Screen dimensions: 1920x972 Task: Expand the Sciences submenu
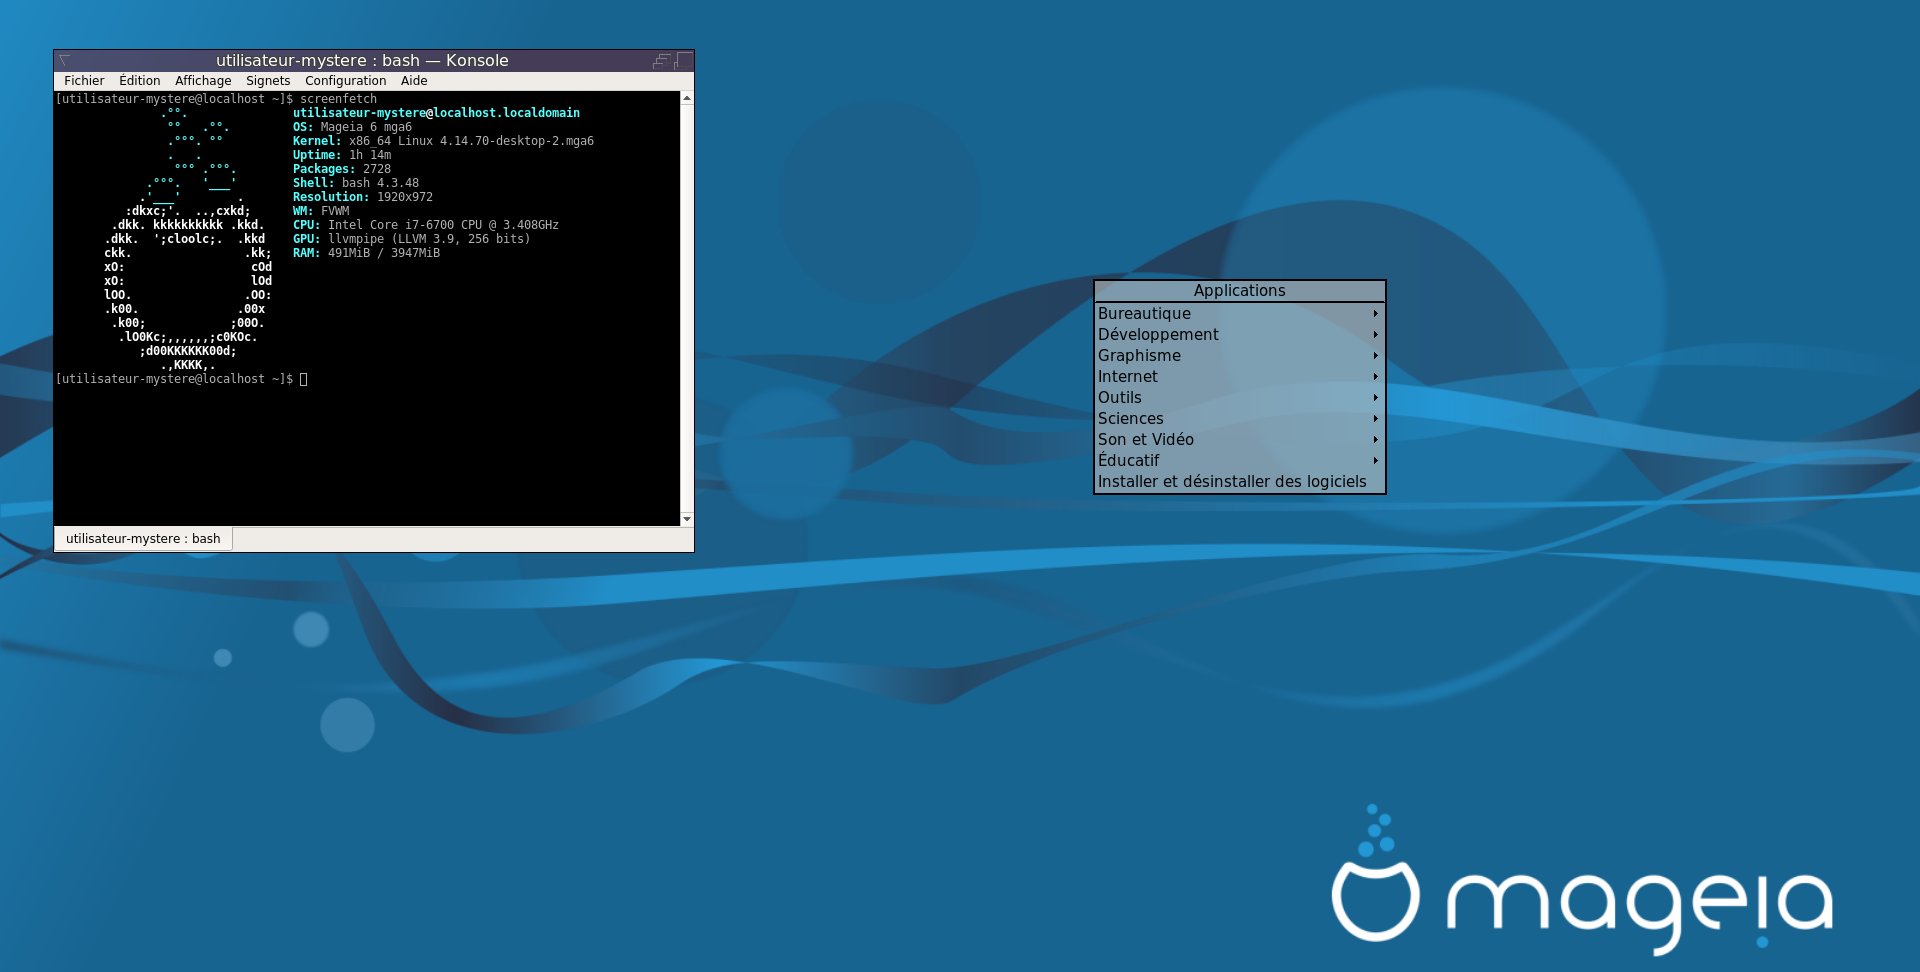click(1239, 419)
